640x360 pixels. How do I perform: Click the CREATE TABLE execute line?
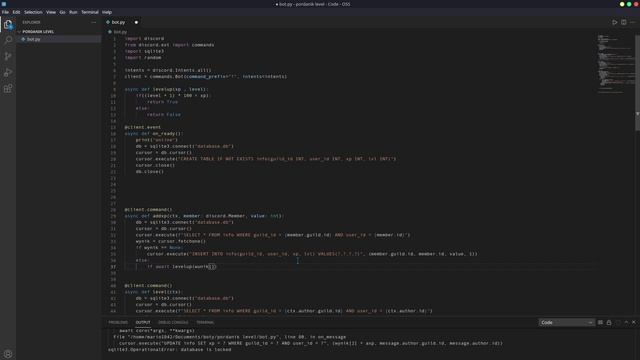point(266,159)
